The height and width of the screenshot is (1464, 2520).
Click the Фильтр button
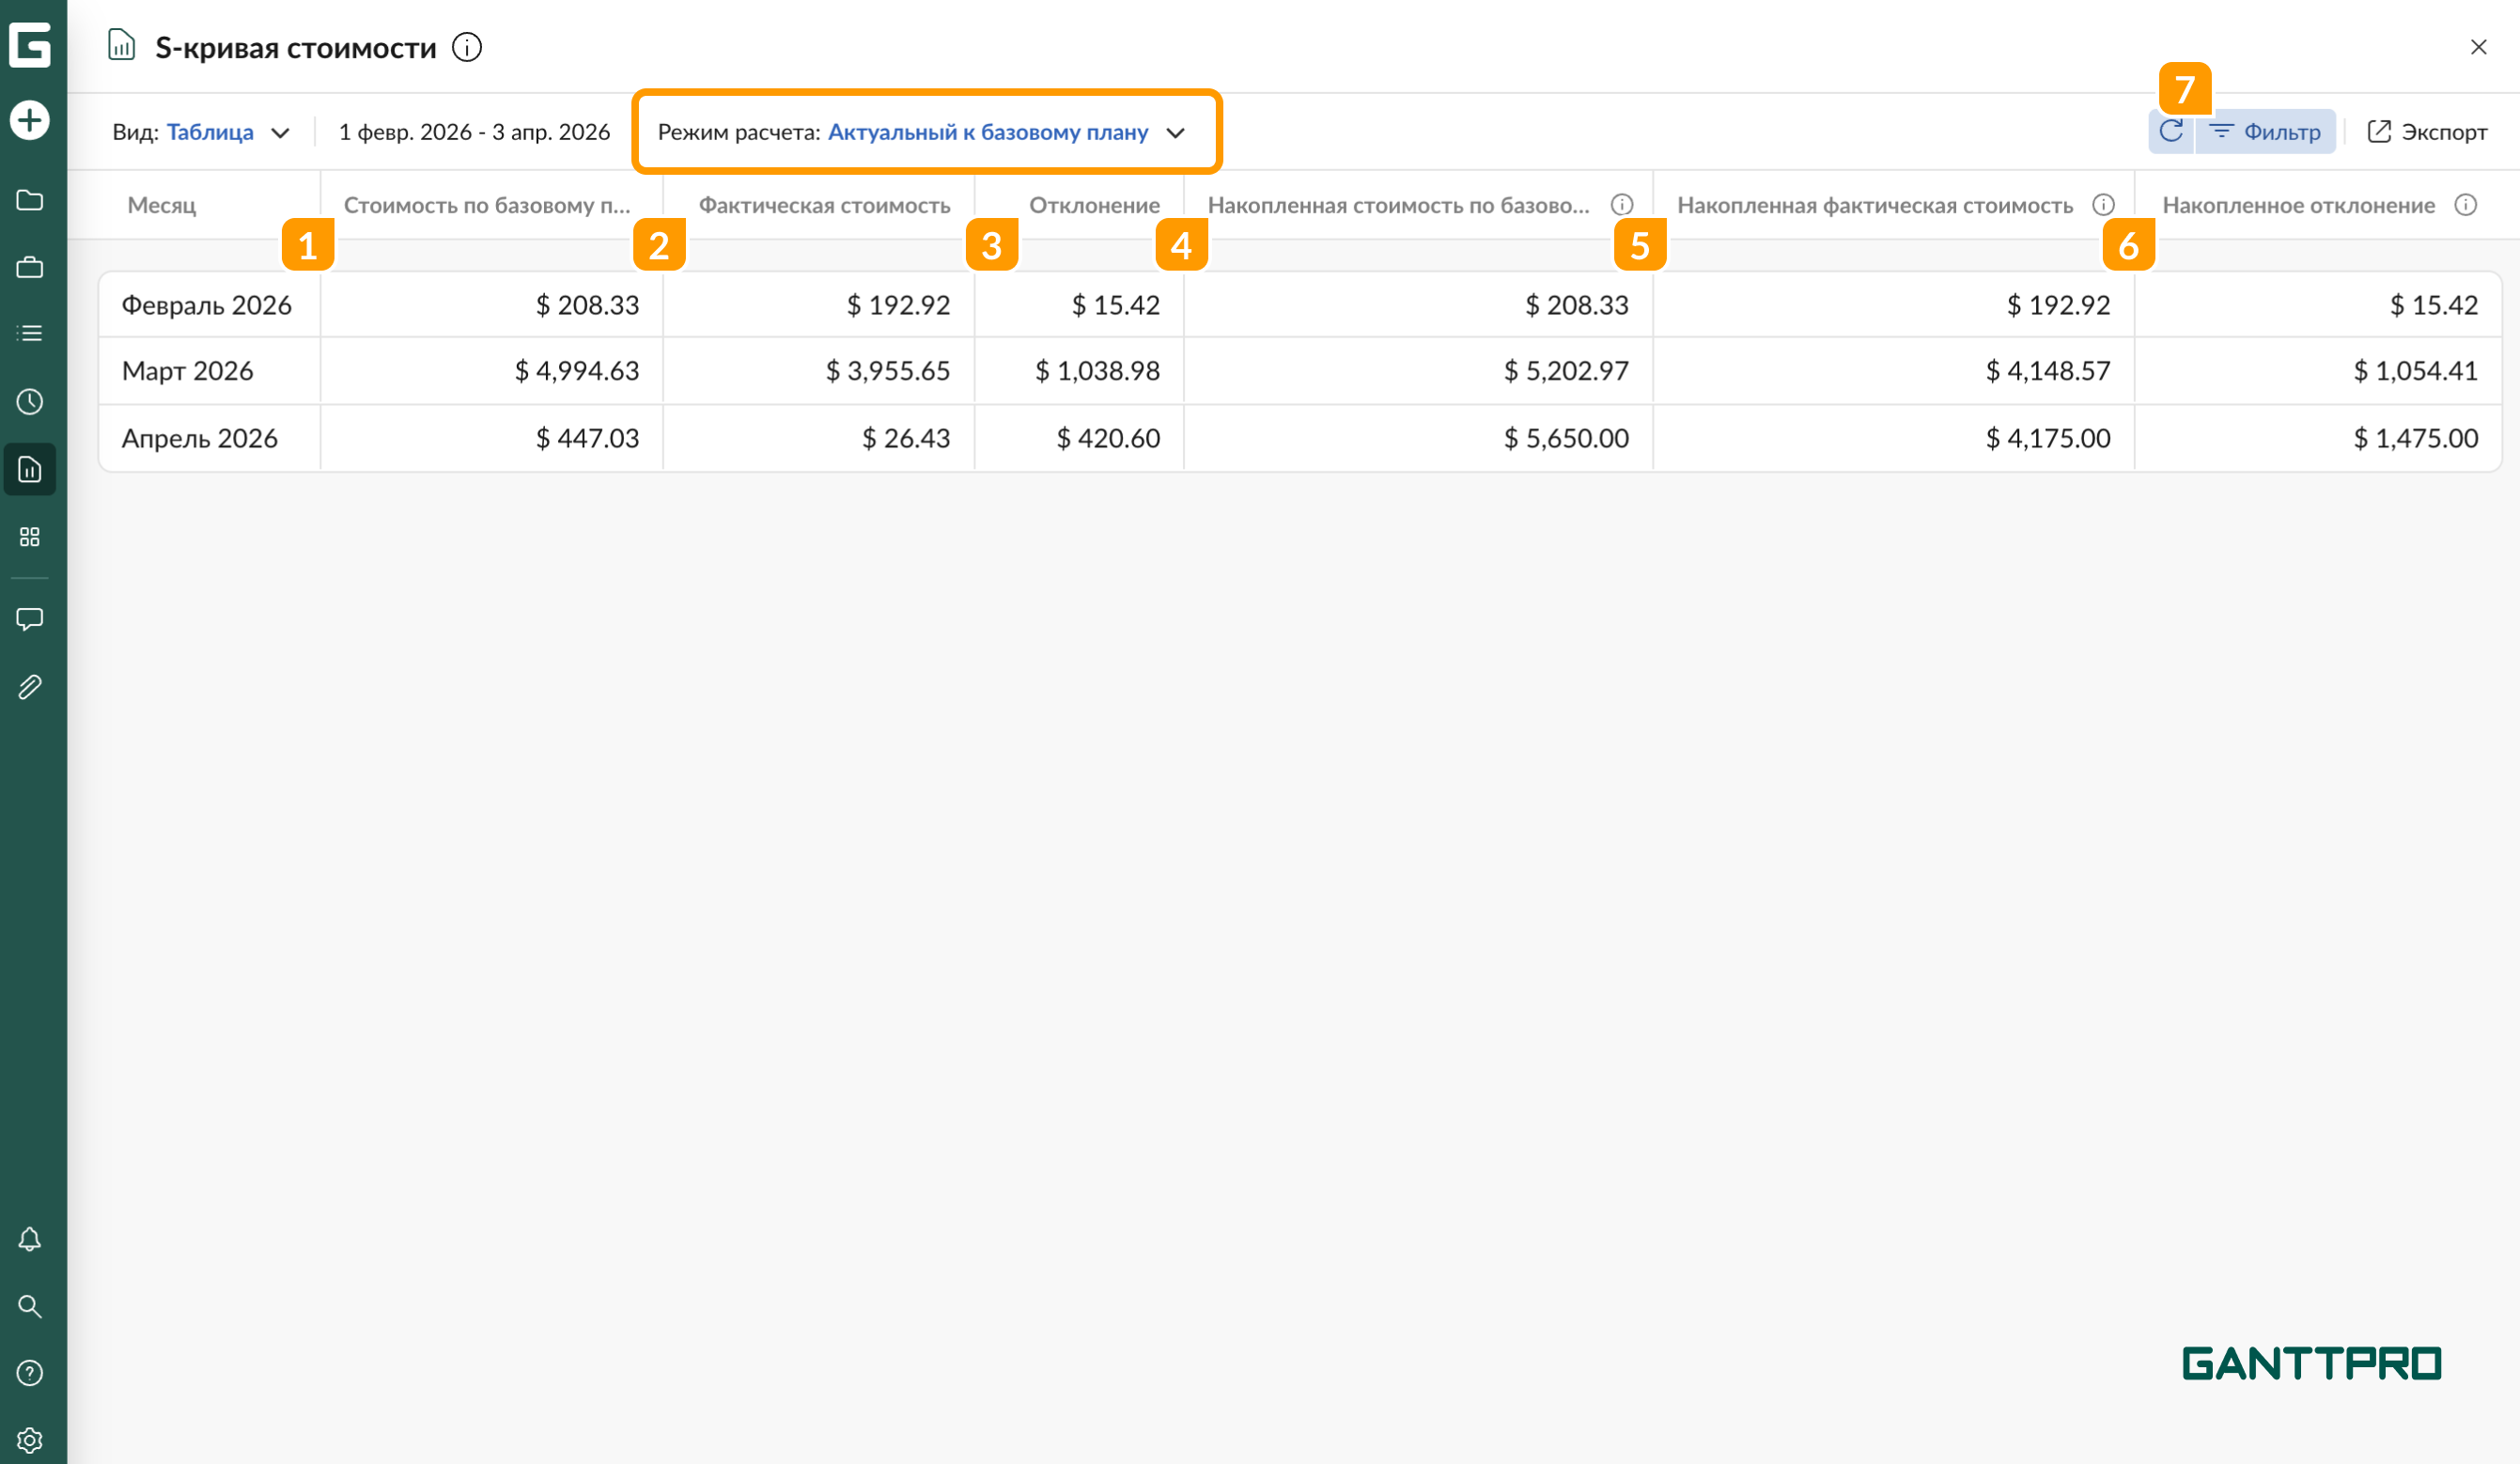pyautogui.click(x=2266, y=132)
